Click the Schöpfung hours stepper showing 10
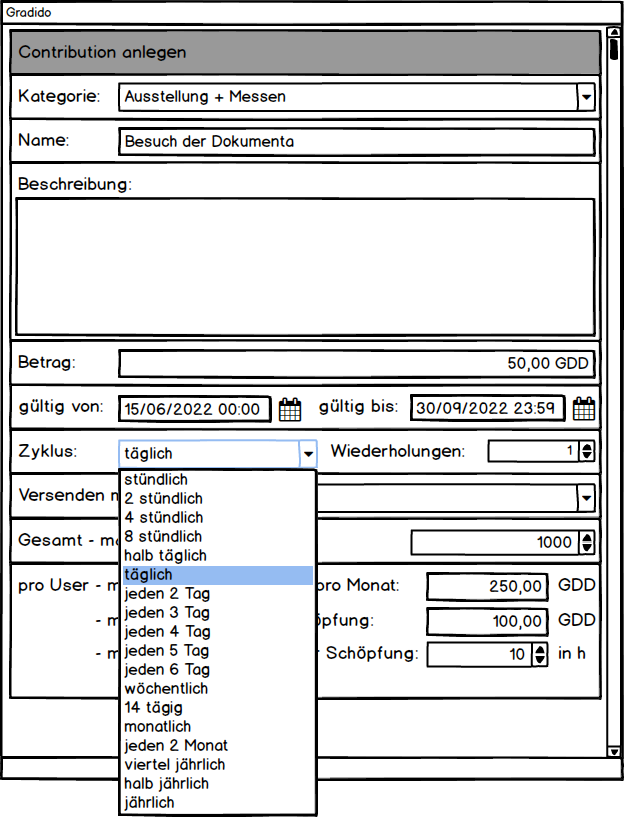This screenshot has width=624, height=818. pyautogui.click(x=541, y=655)
